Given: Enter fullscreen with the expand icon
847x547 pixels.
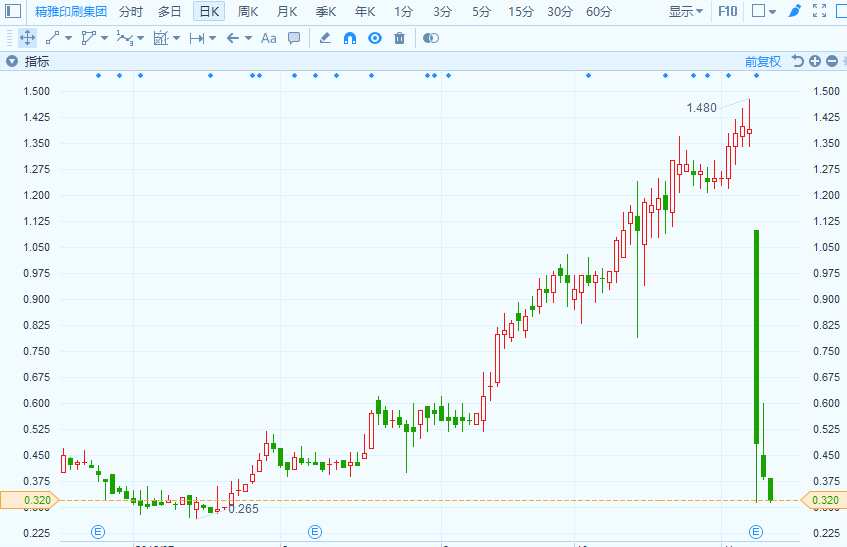Looking at the screenshot, I should tap(819, 11).
